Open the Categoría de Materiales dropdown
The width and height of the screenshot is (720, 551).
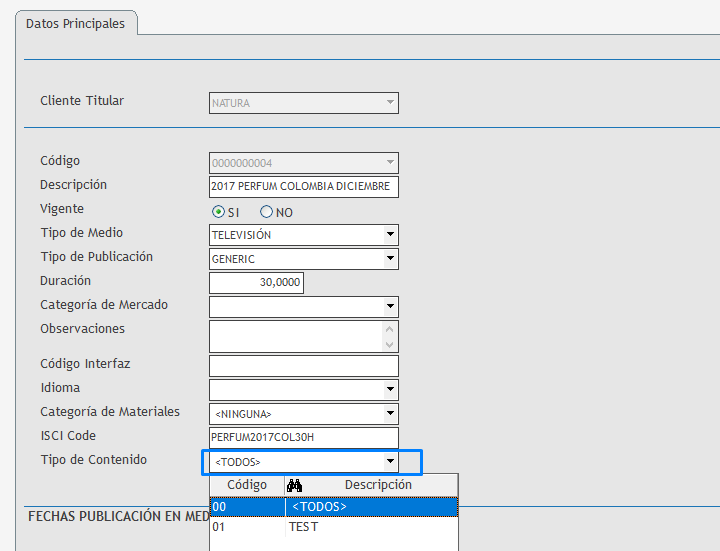[x=390, y=414]
